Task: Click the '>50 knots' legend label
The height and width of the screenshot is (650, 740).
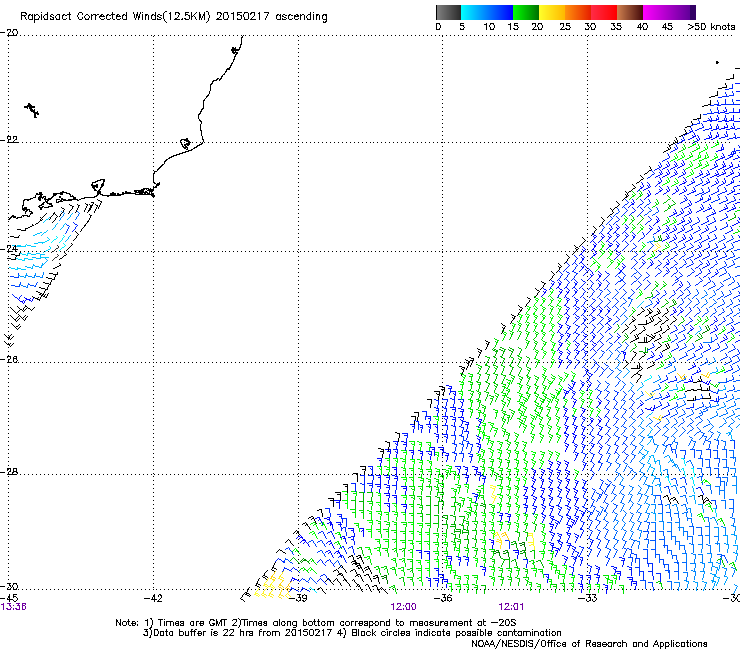Action: [711, 27]
